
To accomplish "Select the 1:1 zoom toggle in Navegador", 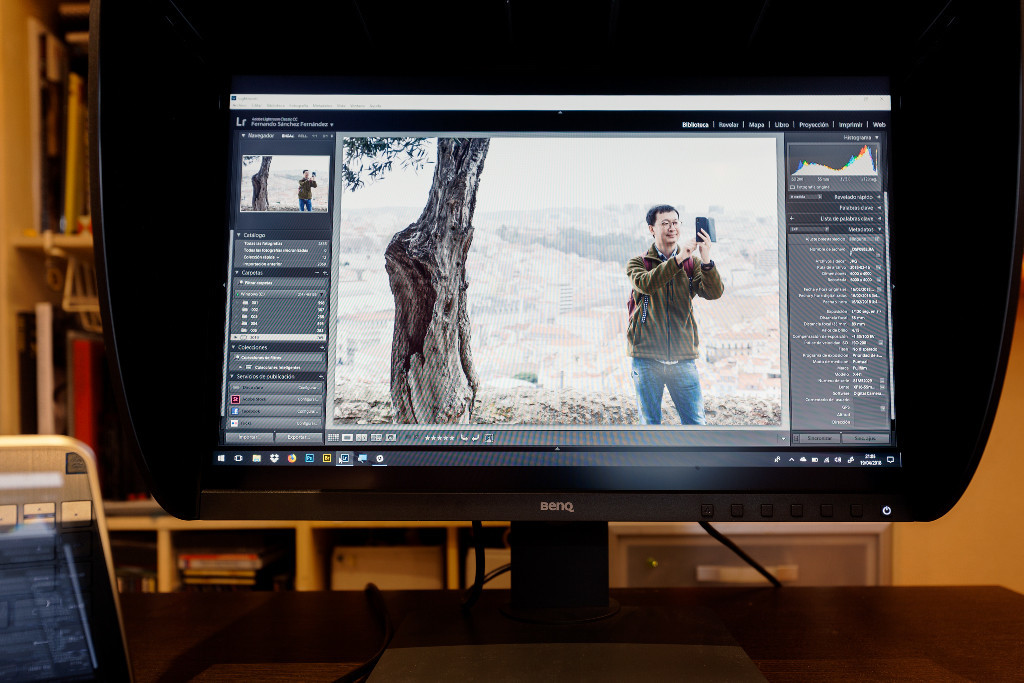I will pos(314,137).
